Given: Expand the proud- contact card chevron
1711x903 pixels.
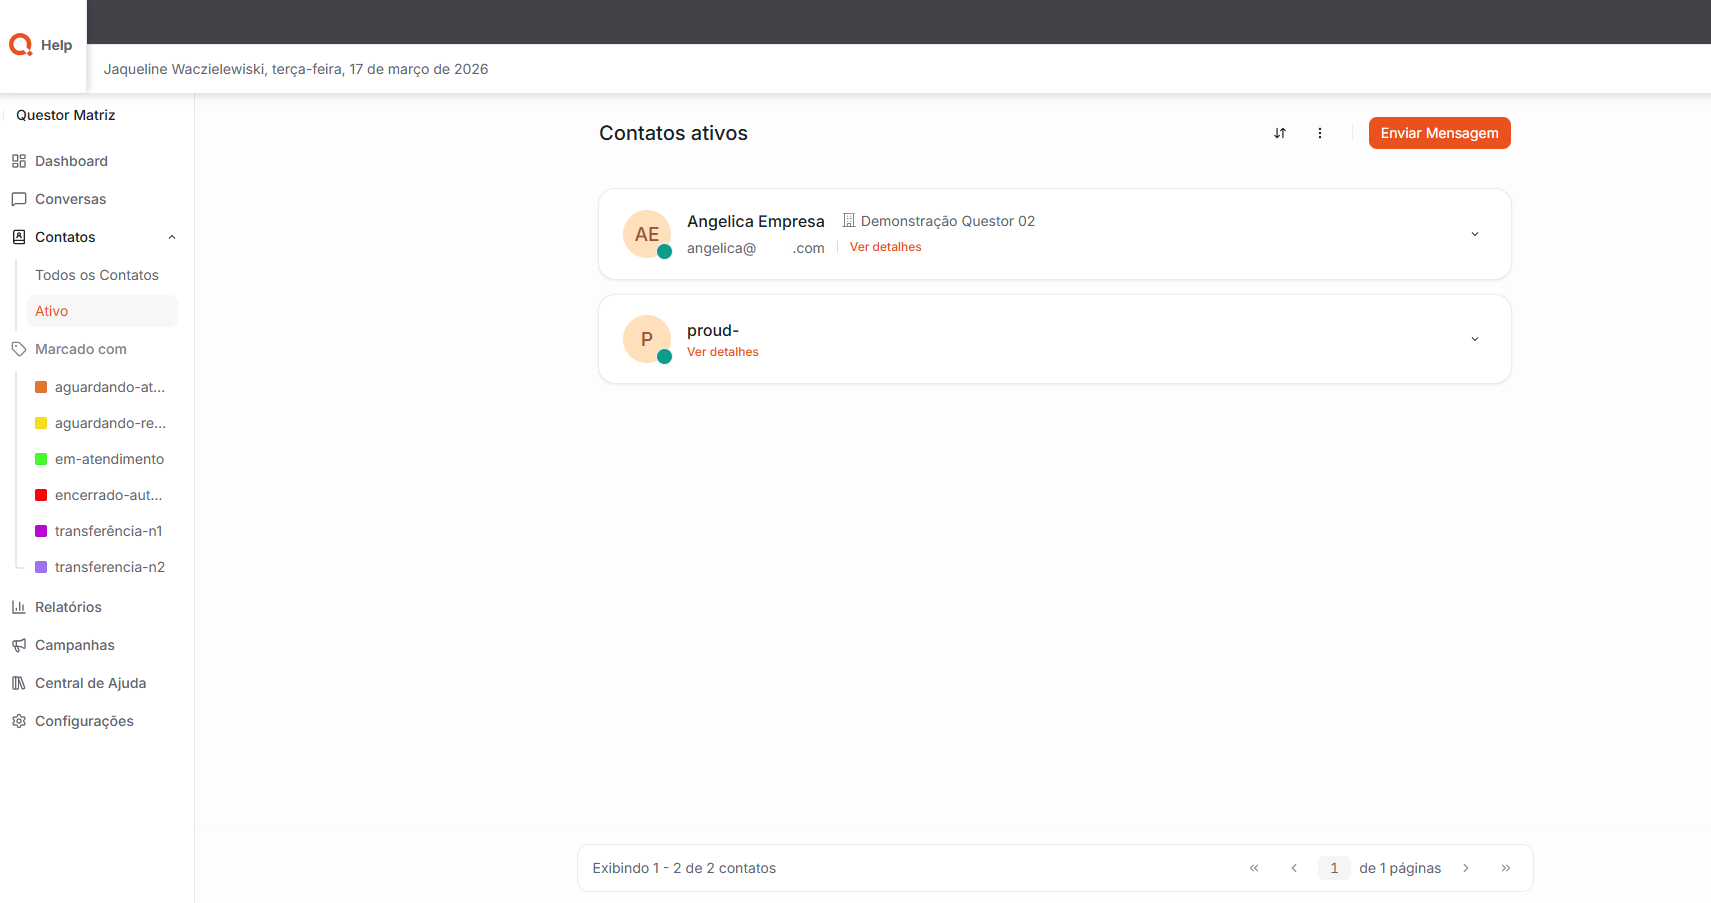Looking at the screenshot, I should point(1474,339).
